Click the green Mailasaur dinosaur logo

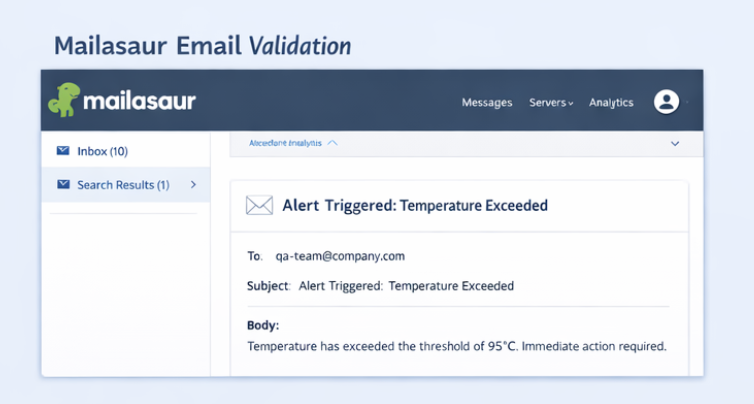(63, 100)
